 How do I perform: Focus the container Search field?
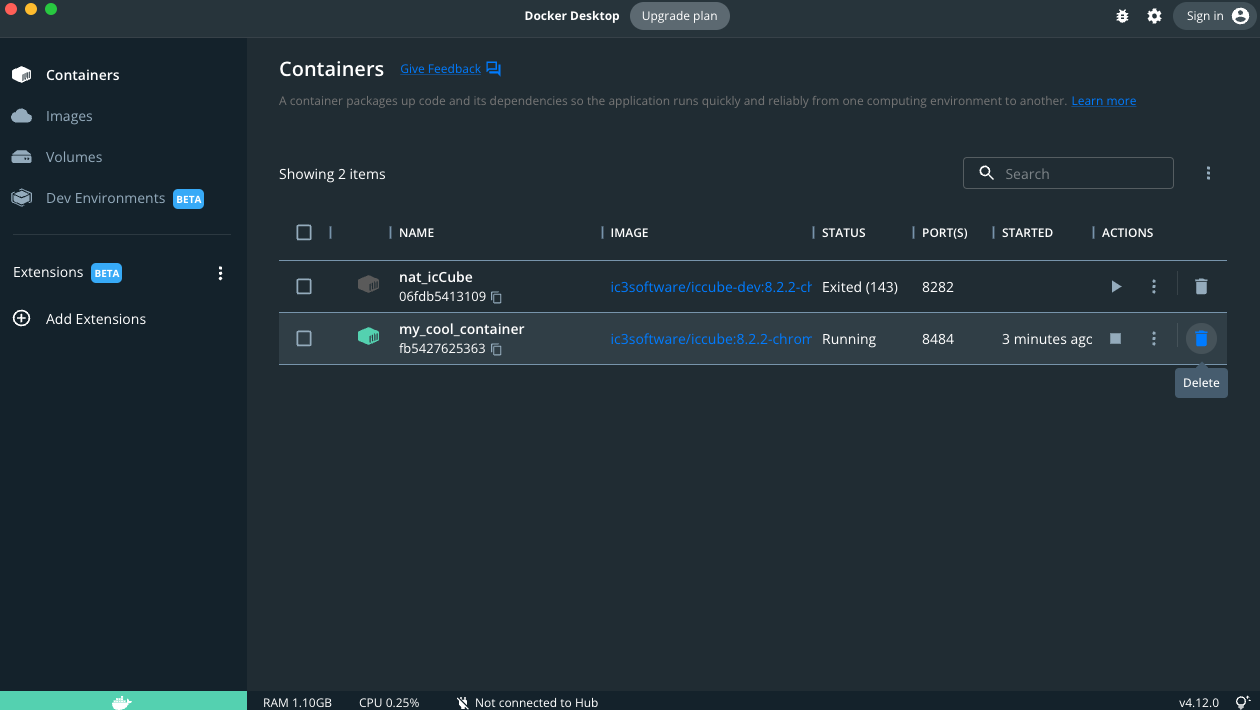pos(1068,173)
